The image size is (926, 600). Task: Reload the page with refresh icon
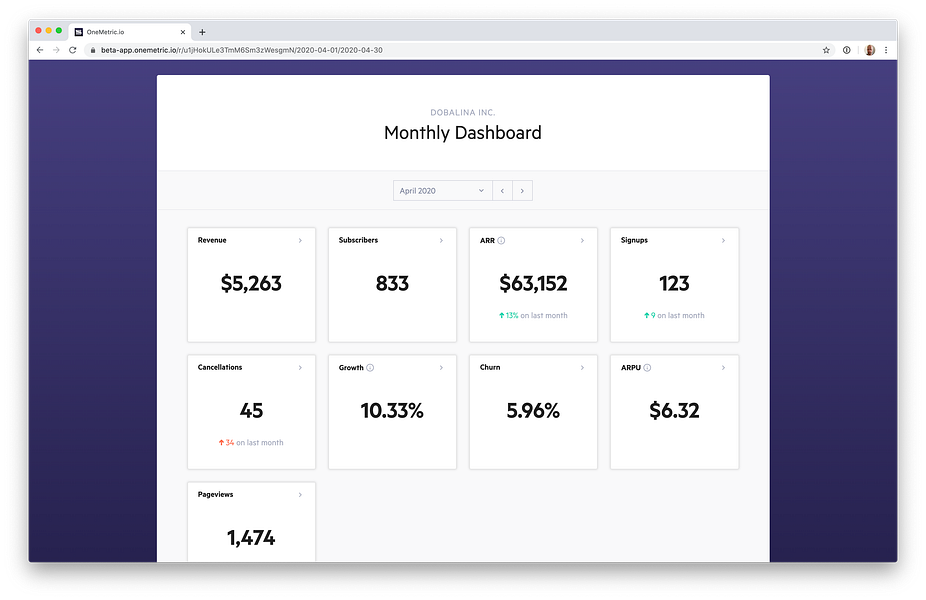(x=73, y=50)
